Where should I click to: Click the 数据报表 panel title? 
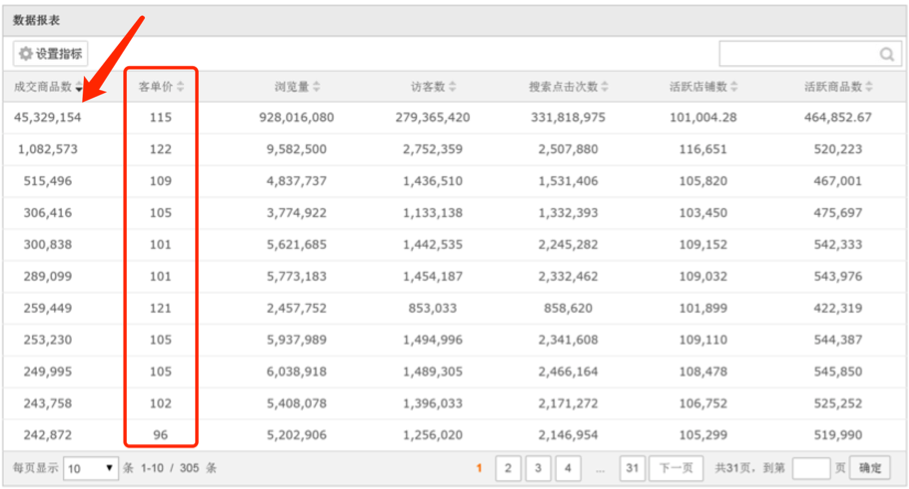click(37, 20)
